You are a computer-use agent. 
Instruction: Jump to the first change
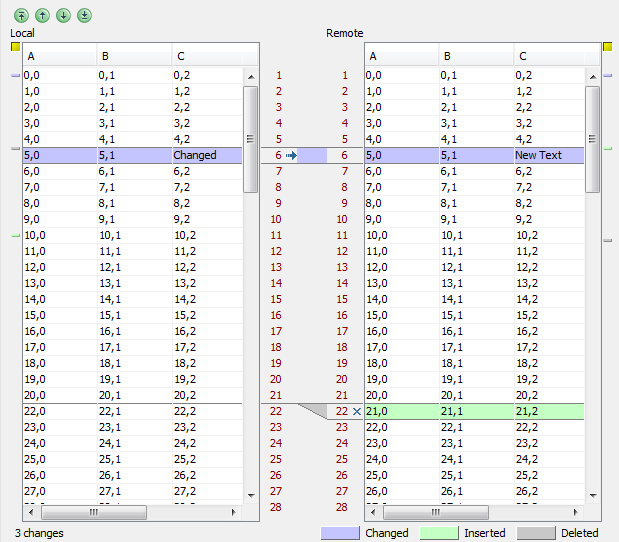pos(20,15)
